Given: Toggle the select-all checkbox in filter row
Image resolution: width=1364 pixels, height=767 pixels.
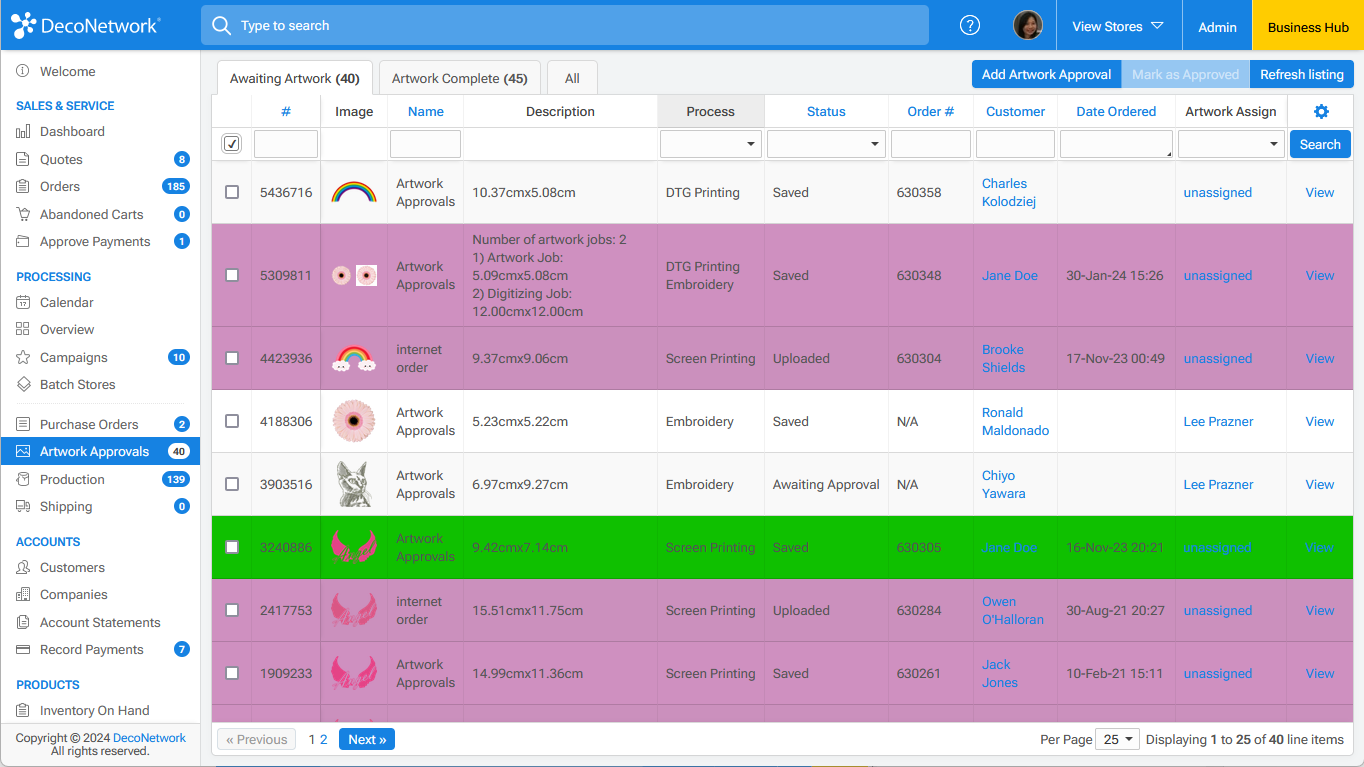Looking at the screenshot, I should 232,144.
